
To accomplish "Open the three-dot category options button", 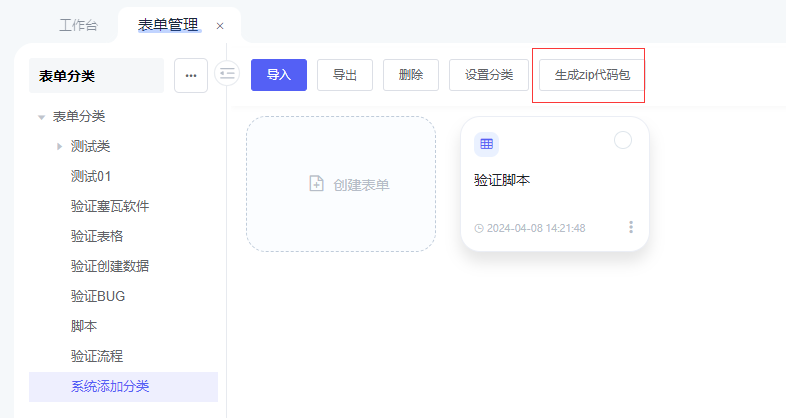I will click(191, 75).
